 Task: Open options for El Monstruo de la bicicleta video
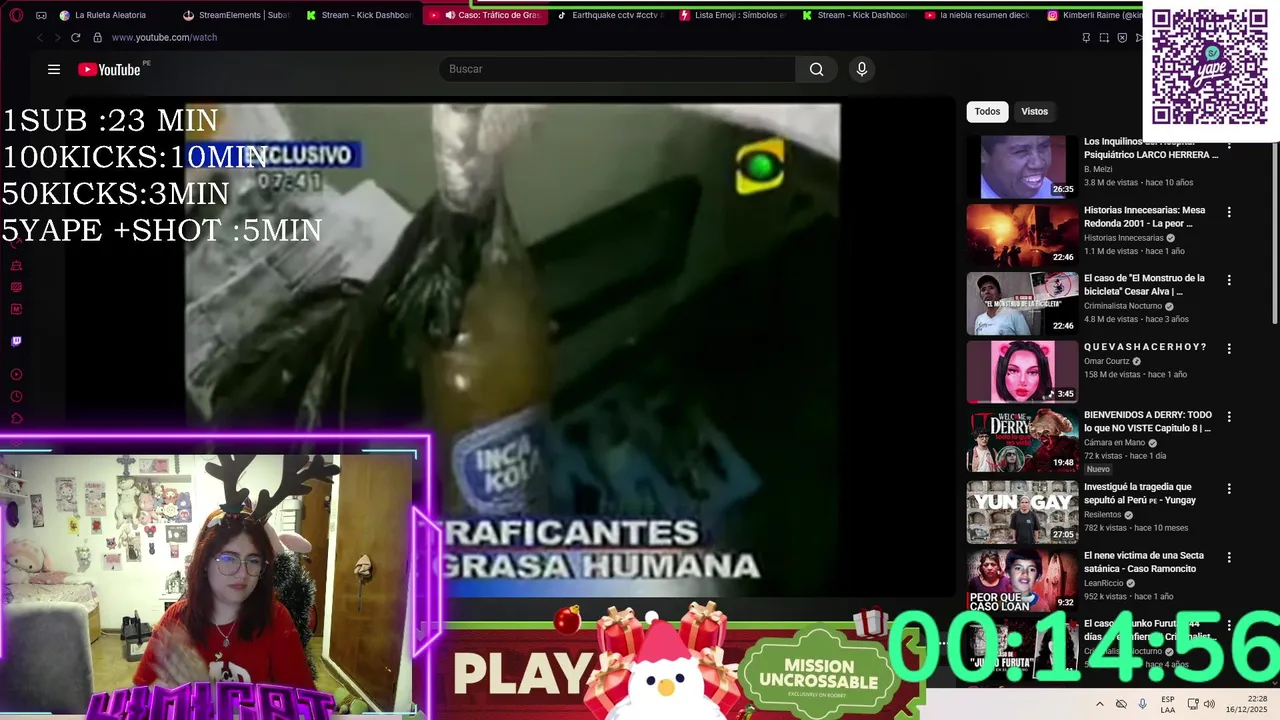point(1229,280)
